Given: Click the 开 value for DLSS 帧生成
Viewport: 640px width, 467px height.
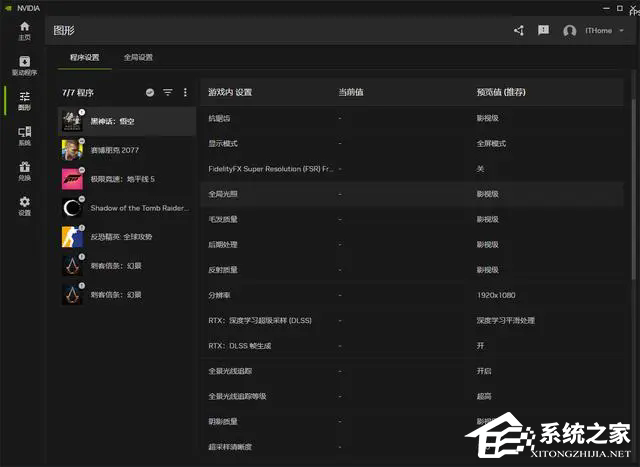Looking at the screenshot, I should click(x=480, y=346).
